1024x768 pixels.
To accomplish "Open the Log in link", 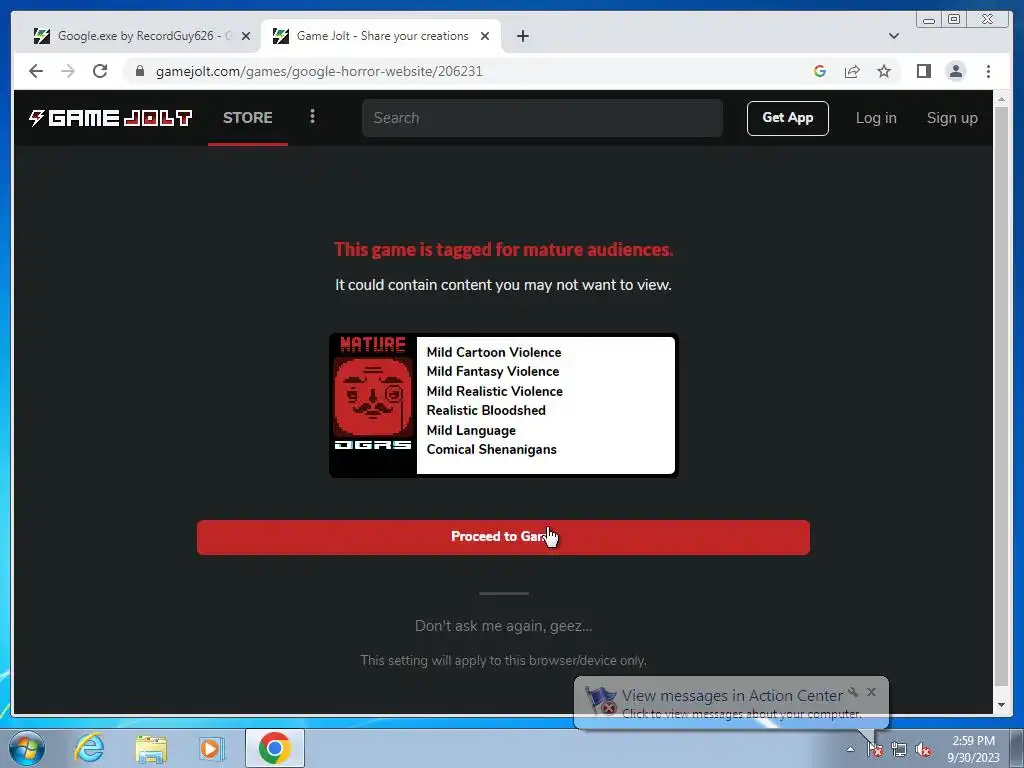I will coord(876,118).
